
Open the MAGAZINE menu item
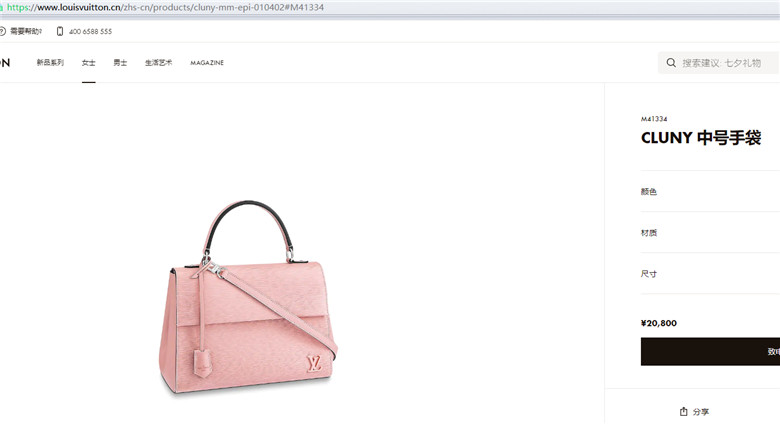click(x=207, y=63)
